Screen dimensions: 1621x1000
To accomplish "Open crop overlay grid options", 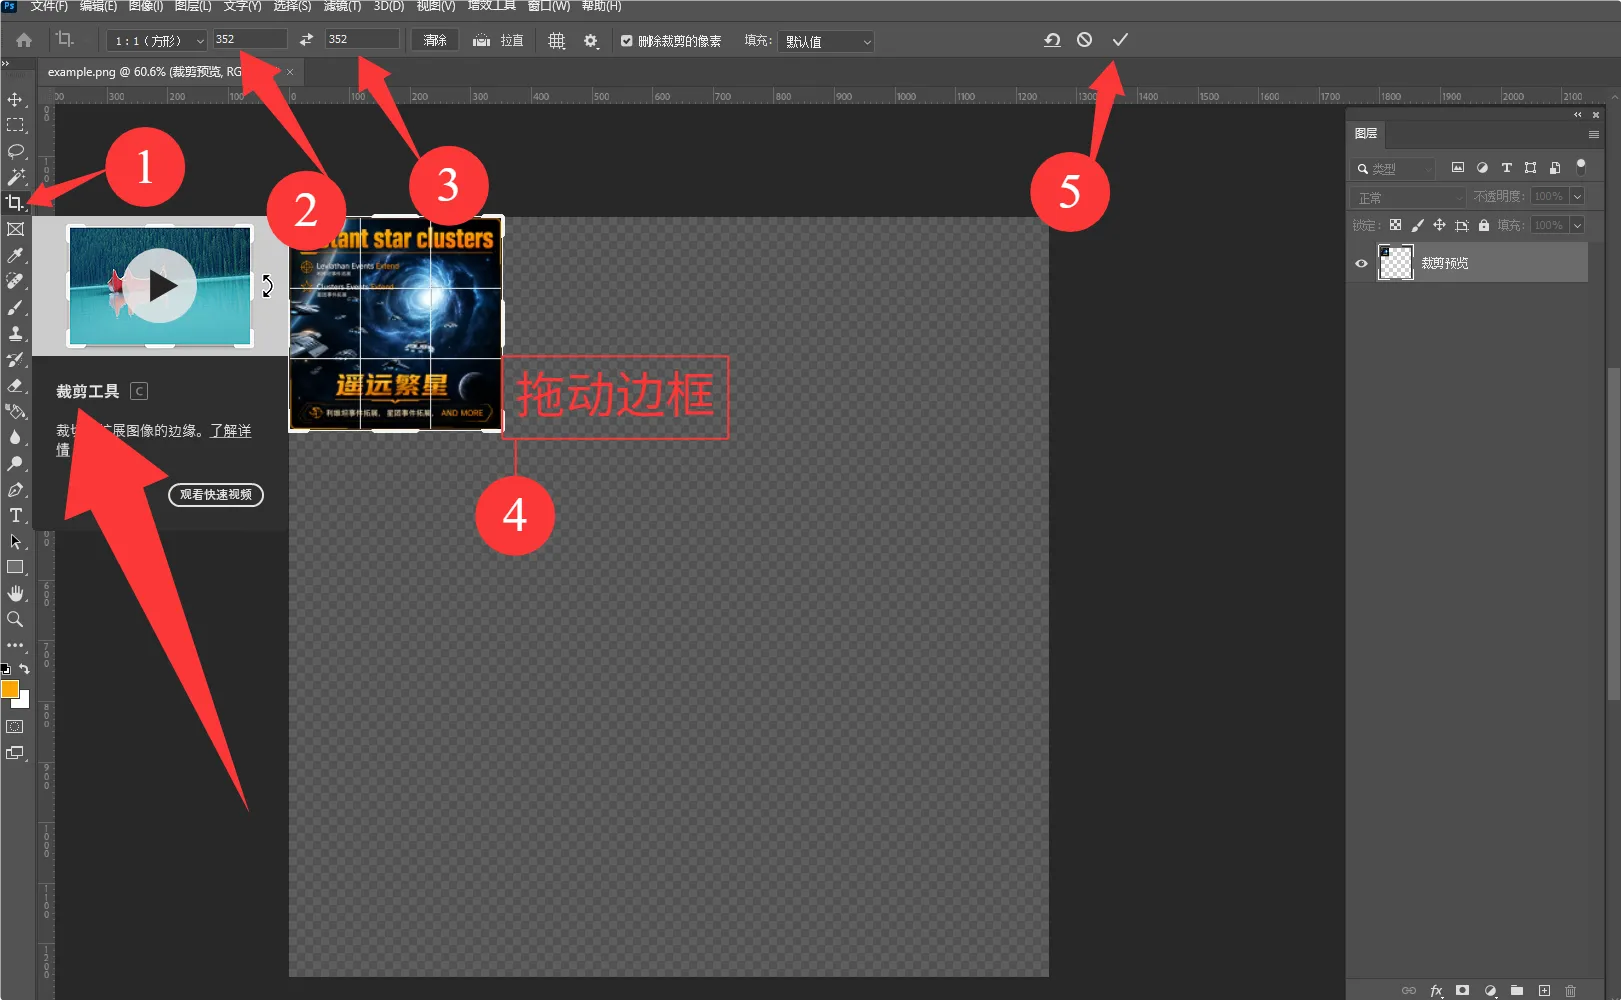I will point(557,41).
